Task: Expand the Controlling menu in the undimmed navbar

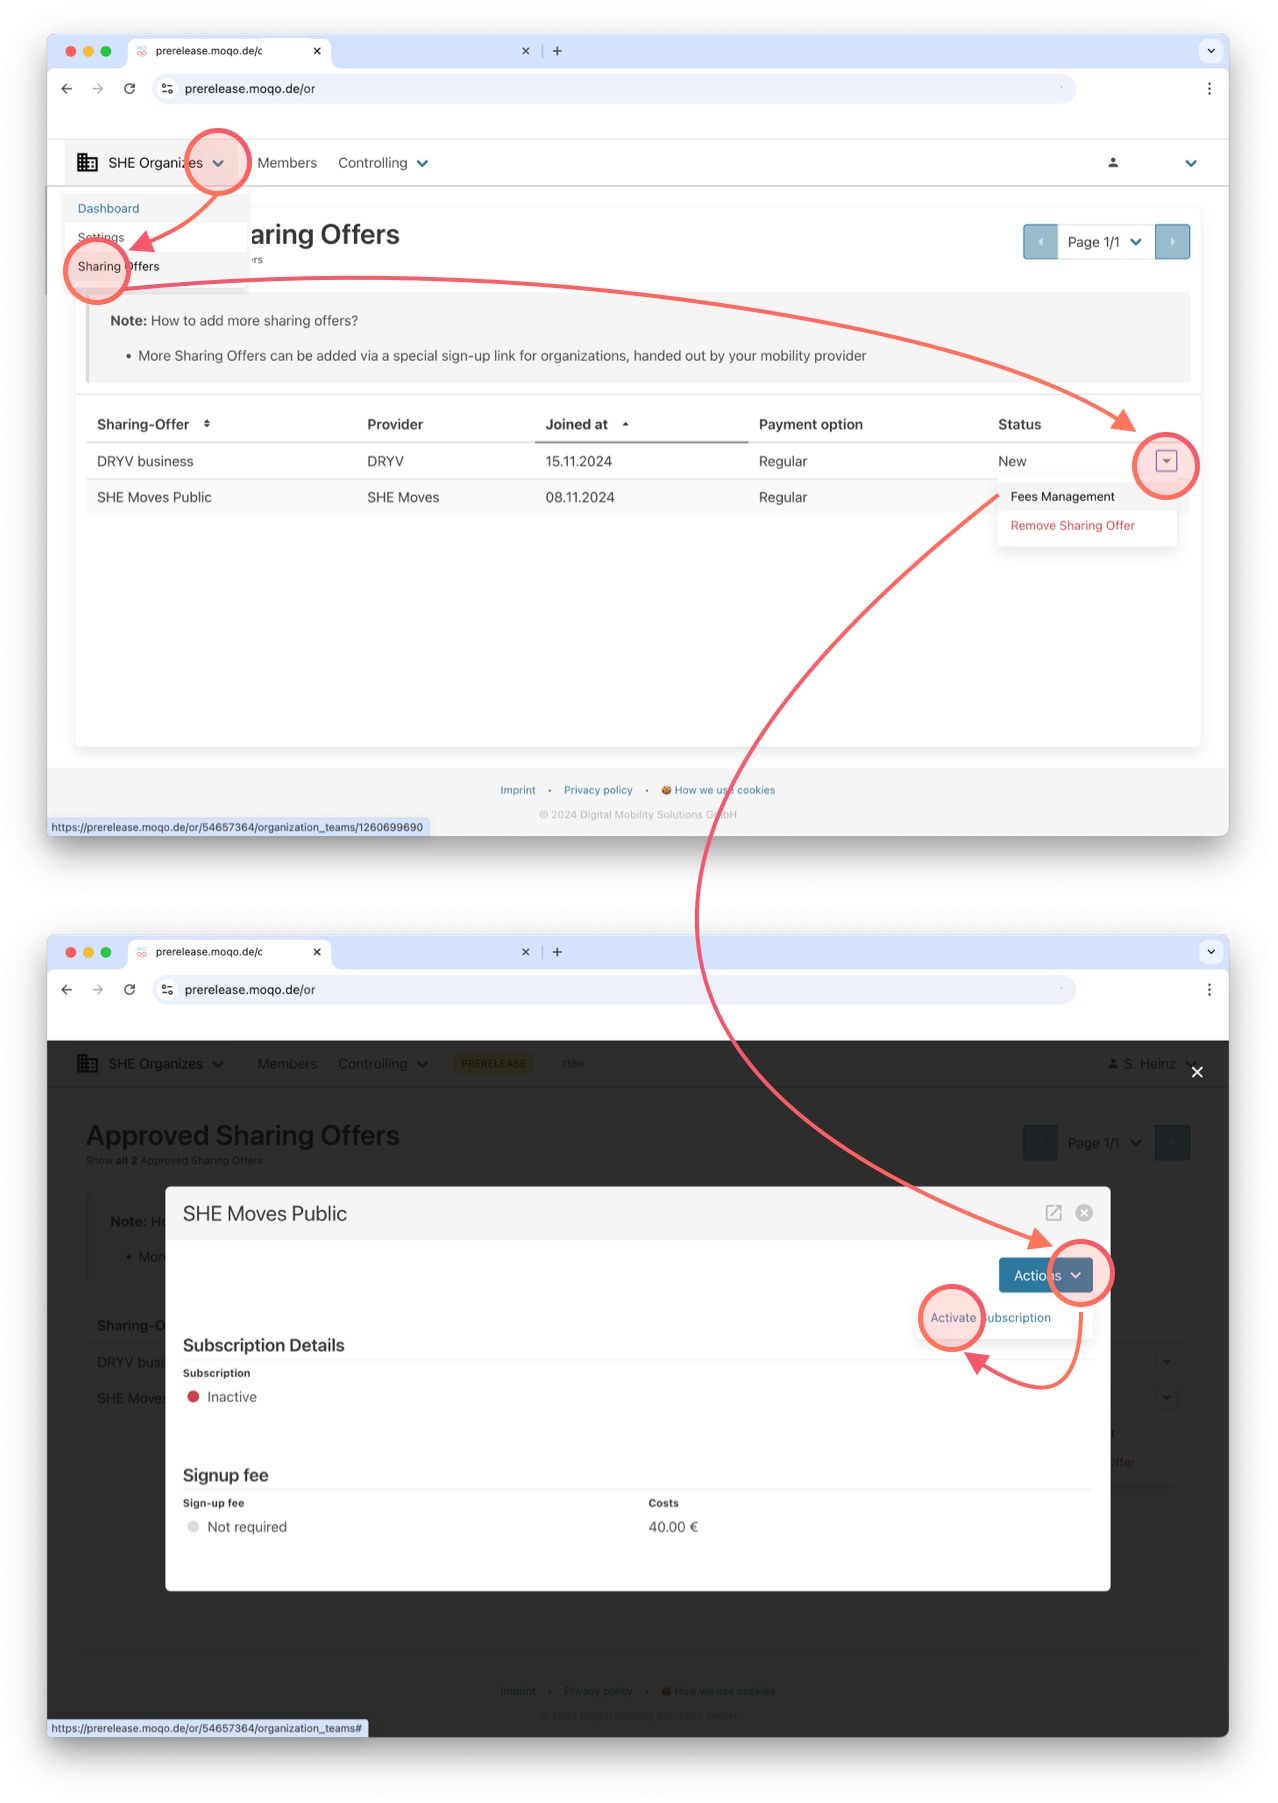Action: pyautogui.click(x=383, y=163)
